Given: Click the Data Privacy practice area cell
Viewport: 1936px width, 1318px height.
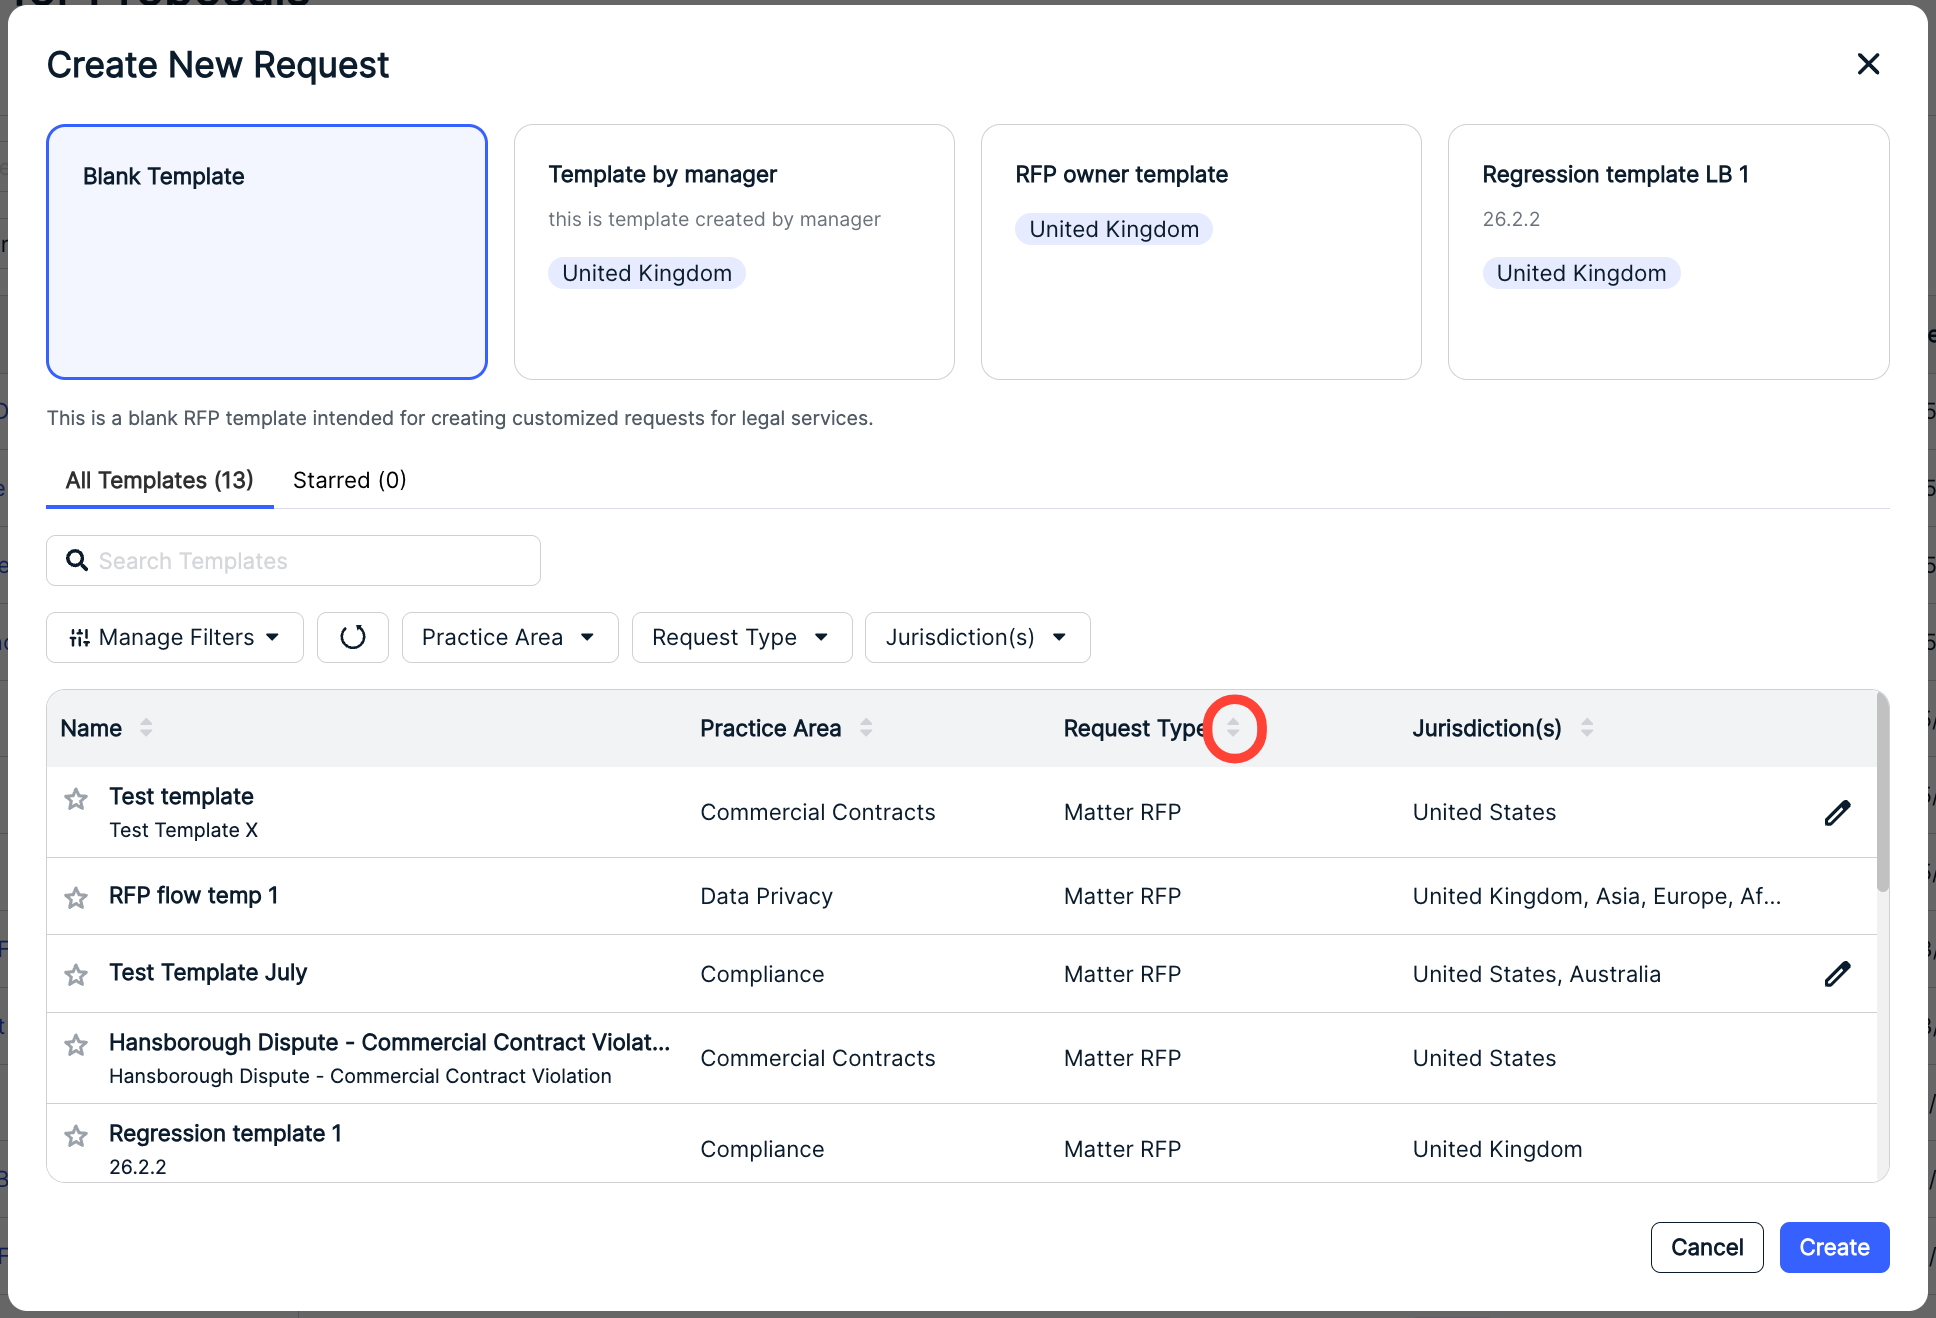Looking at the screenshot, I should coord(766,896).
